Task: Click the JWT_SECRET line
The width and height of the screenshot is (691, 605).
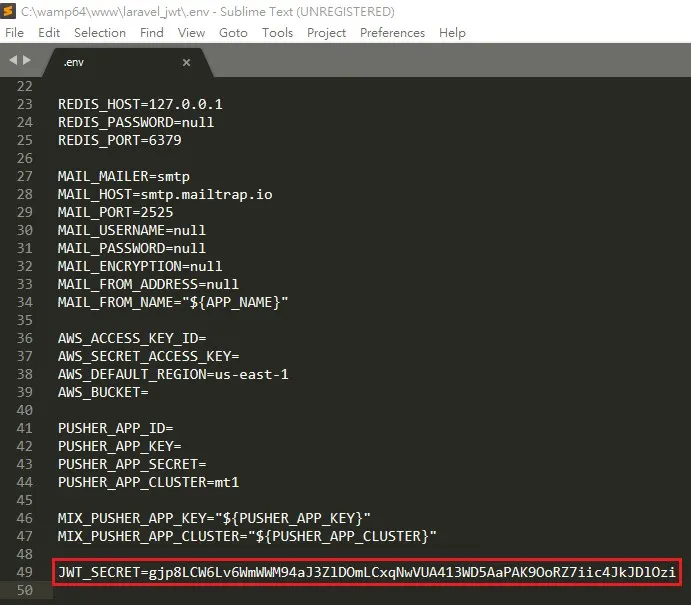Action: [x=367, y=572]
